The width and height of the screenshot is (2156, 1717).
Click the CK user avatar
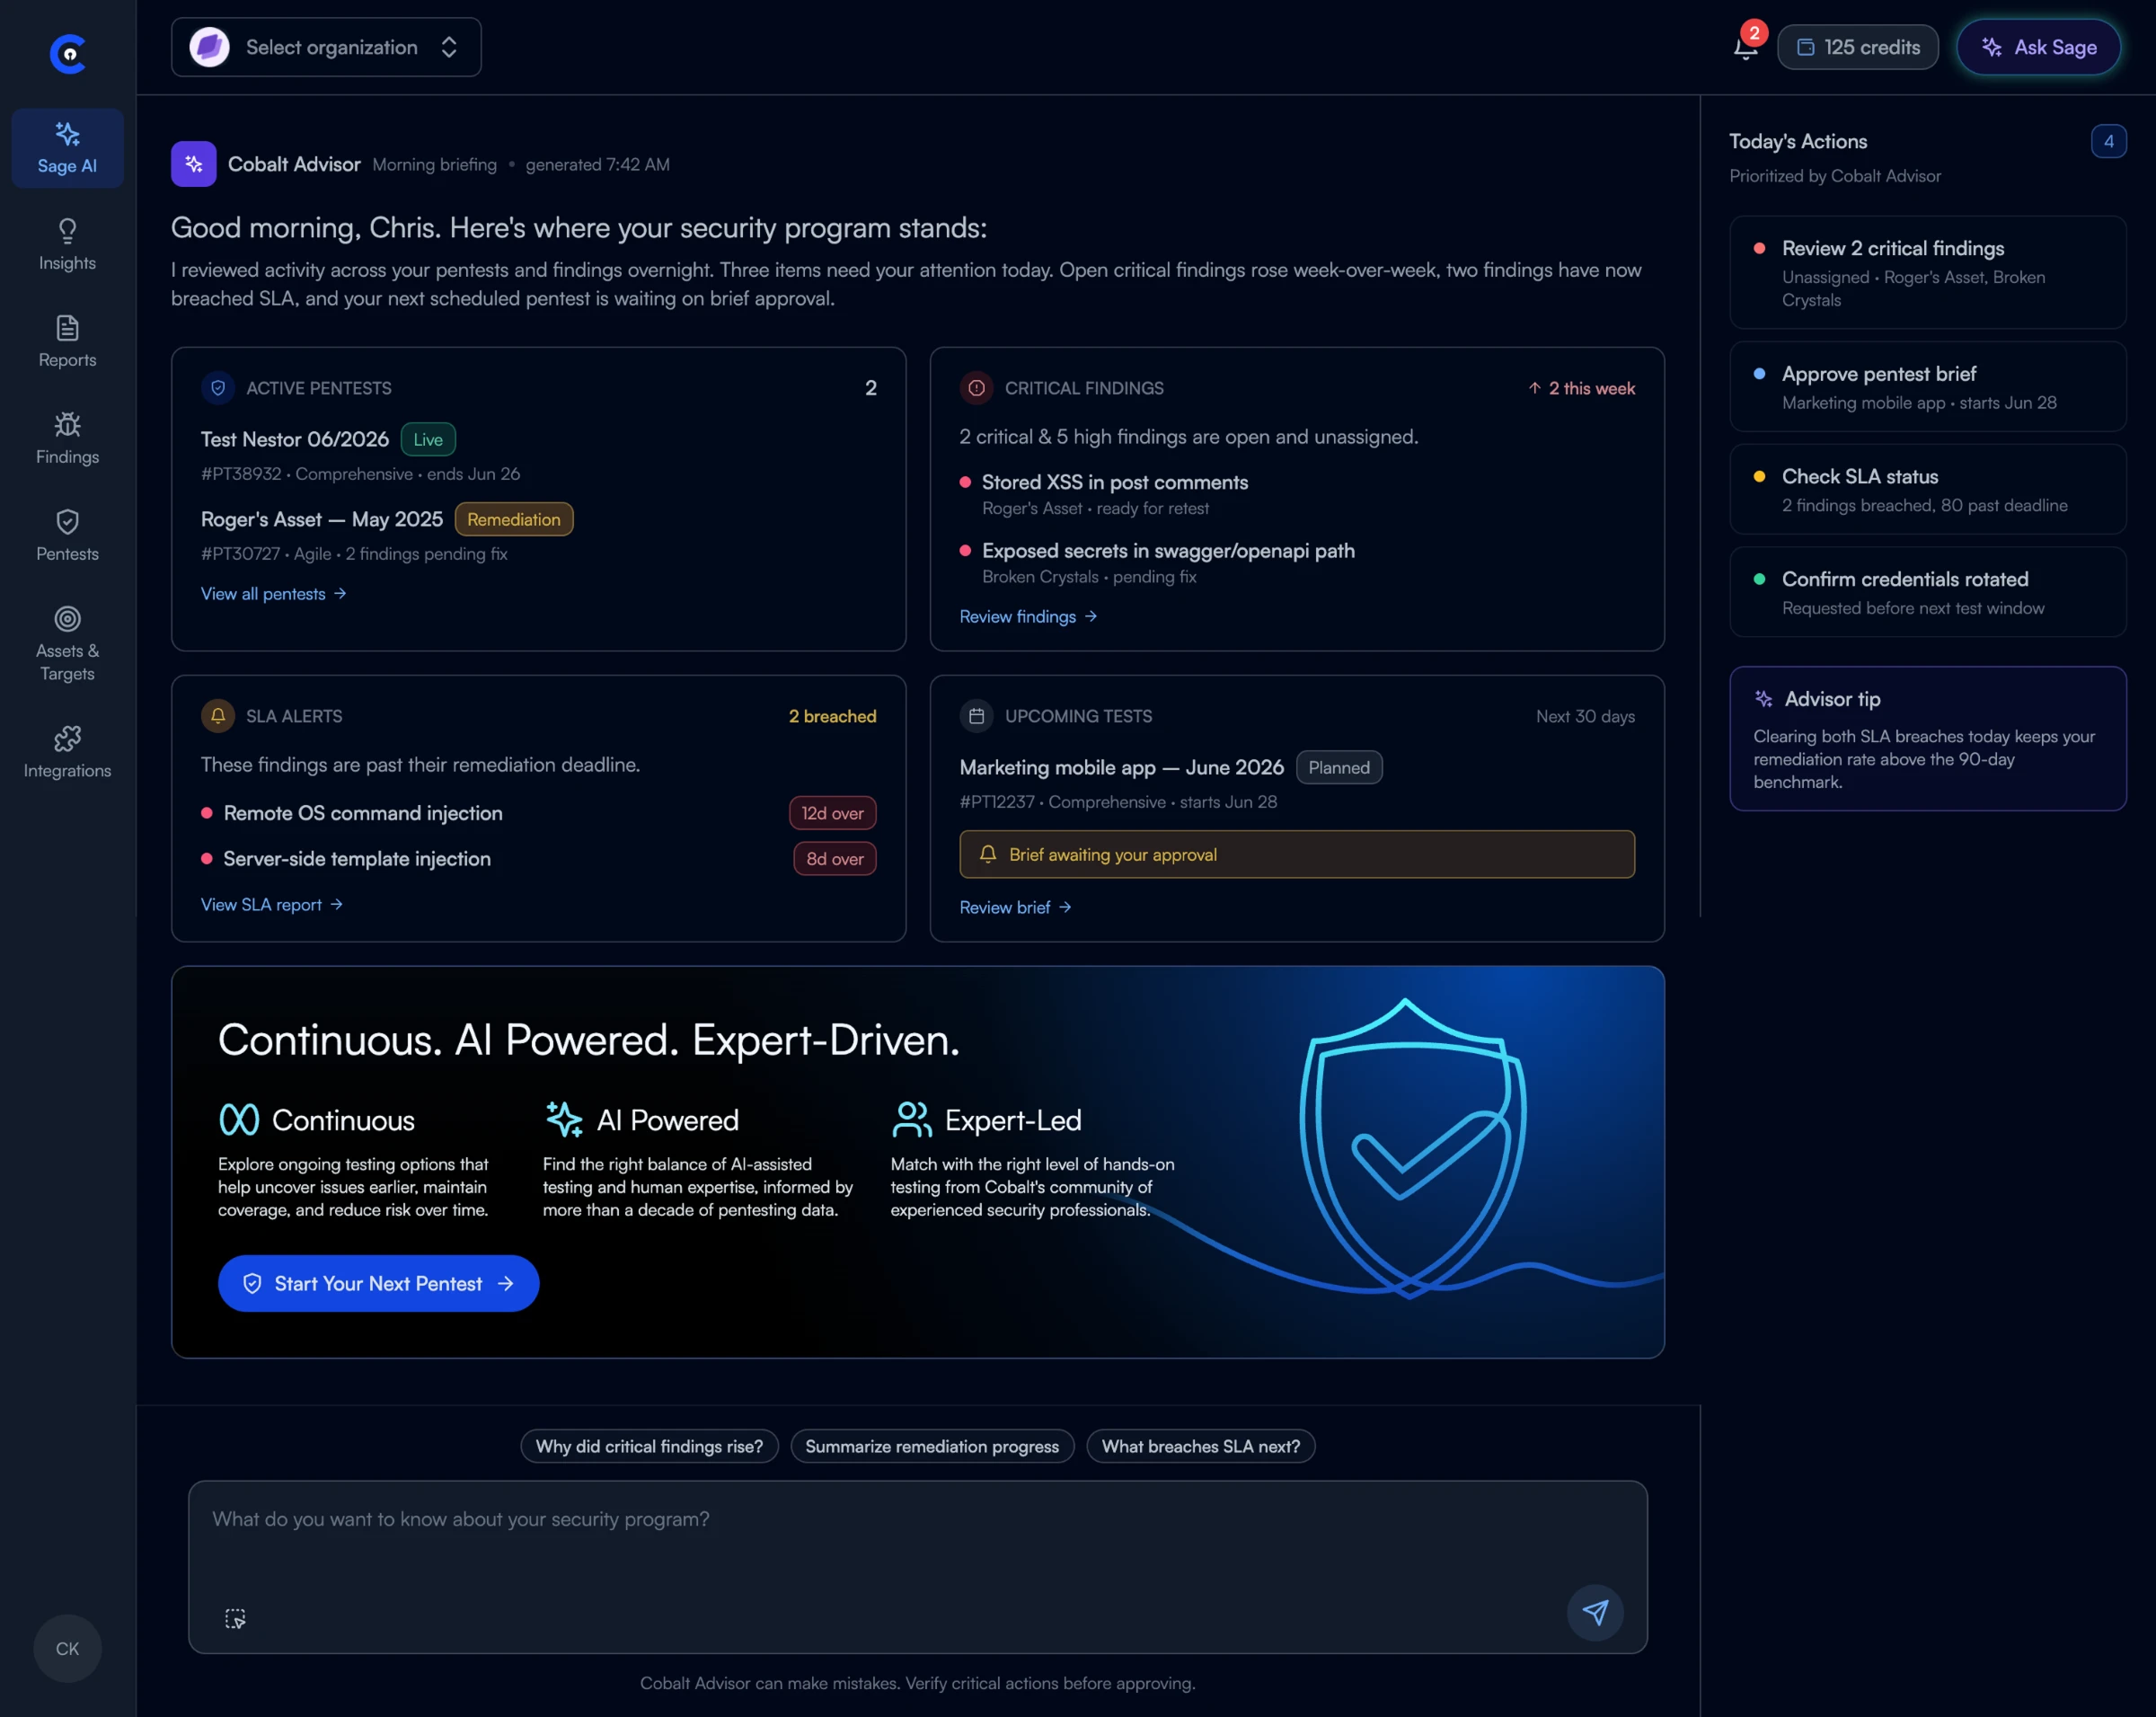pyautogui.click(x=67, y=1648)
